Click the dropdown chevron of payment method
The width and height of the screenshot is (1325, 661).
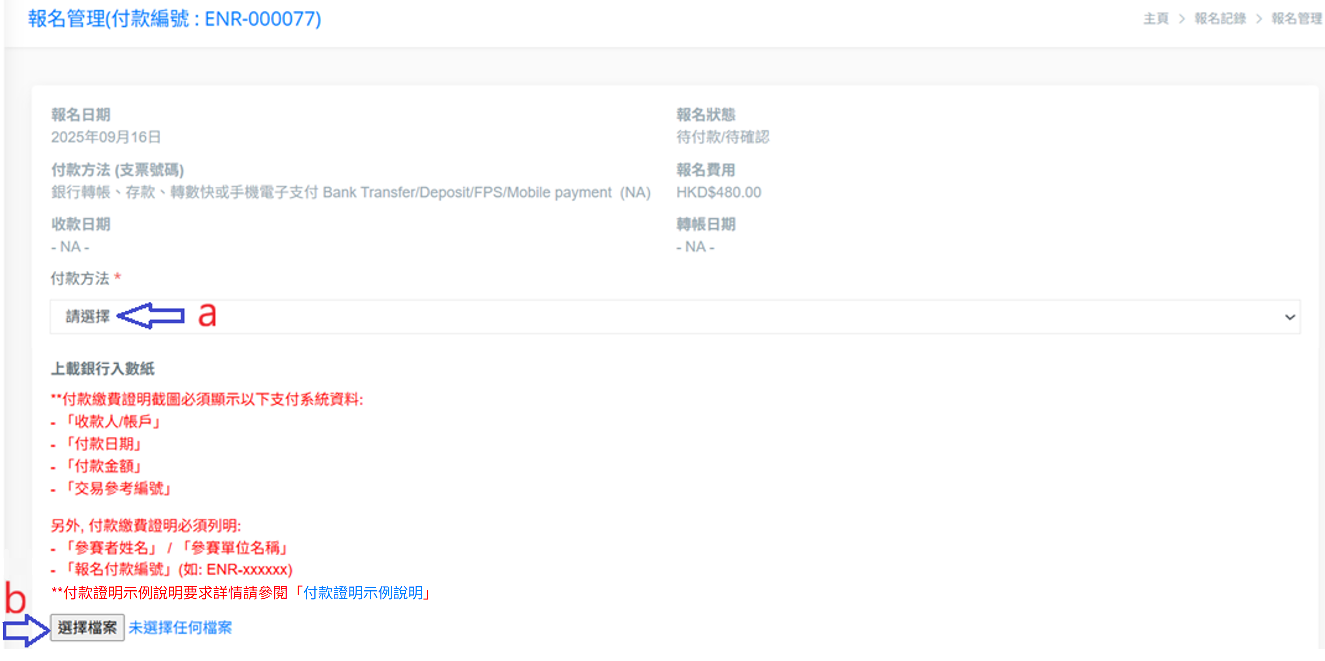[1290, 317]
